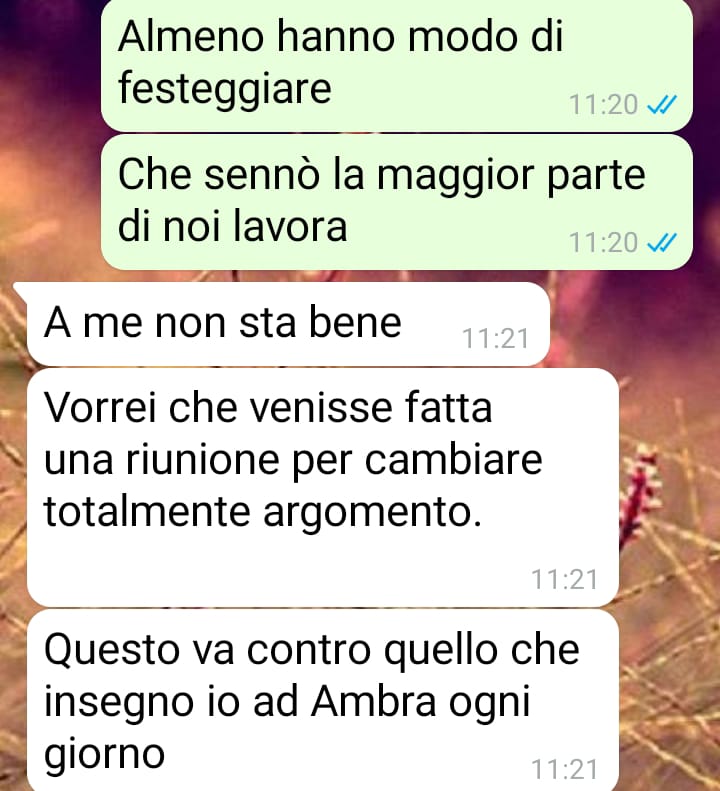The image size is (720, 791).
Task: Click the 11:20 timestamp on "festeggiare" message
Action: point(603,104)
